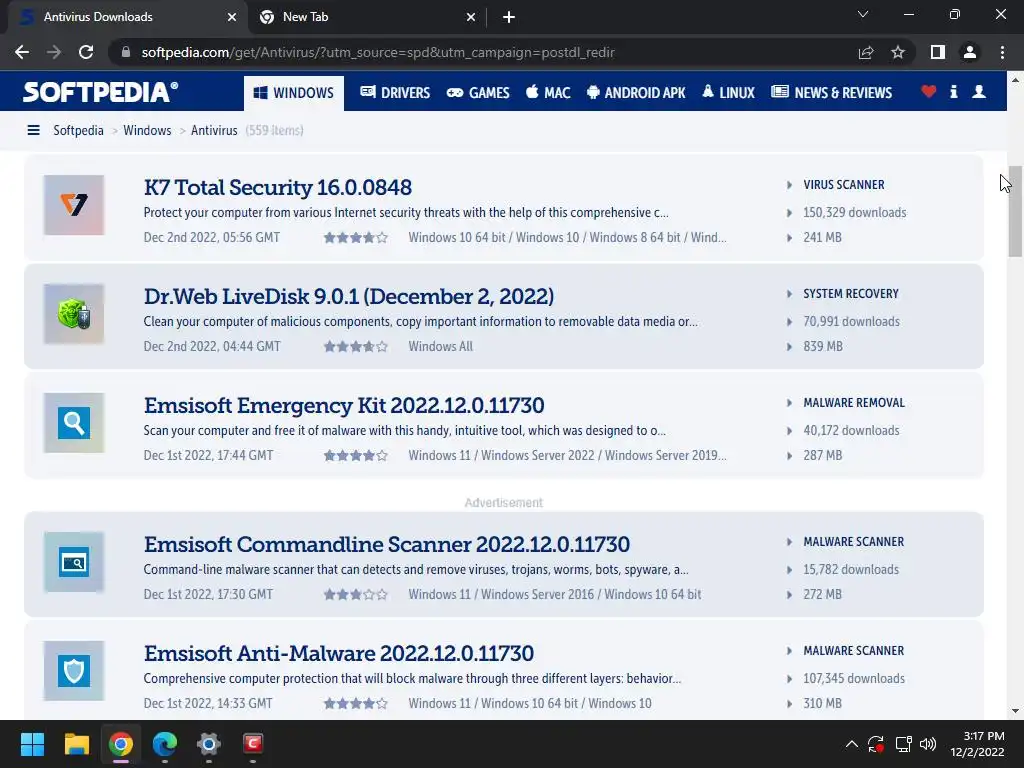Open the user account icon in Softpedia header
Screen dimensions: 1024x768
click(x=979, y=91)
